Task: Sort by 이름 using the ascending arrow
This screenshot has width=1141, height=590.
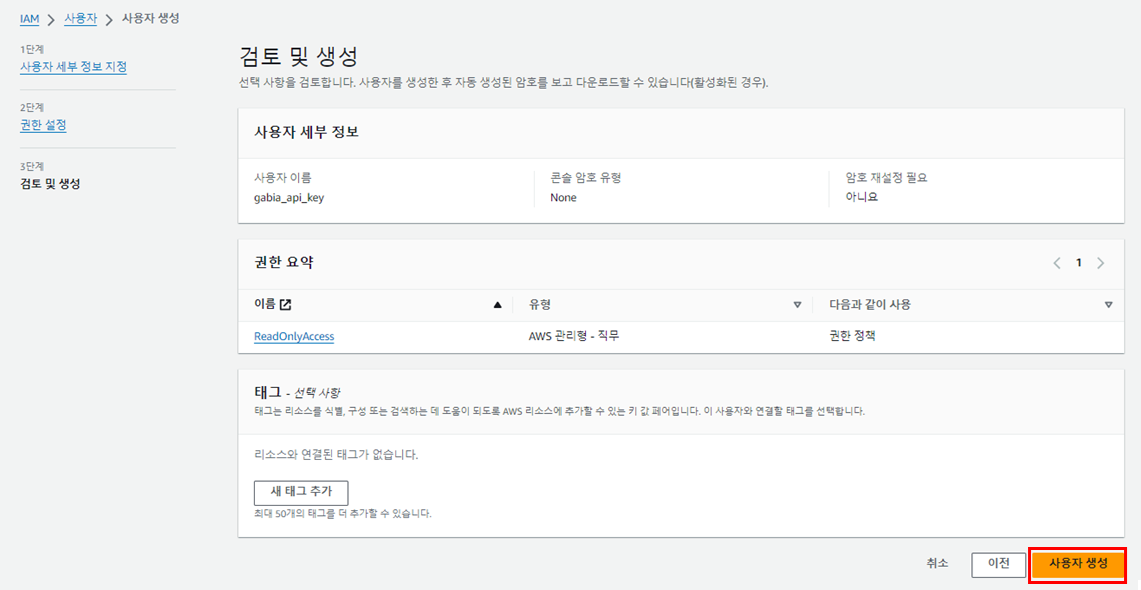Action: click(x=498, y=305)
